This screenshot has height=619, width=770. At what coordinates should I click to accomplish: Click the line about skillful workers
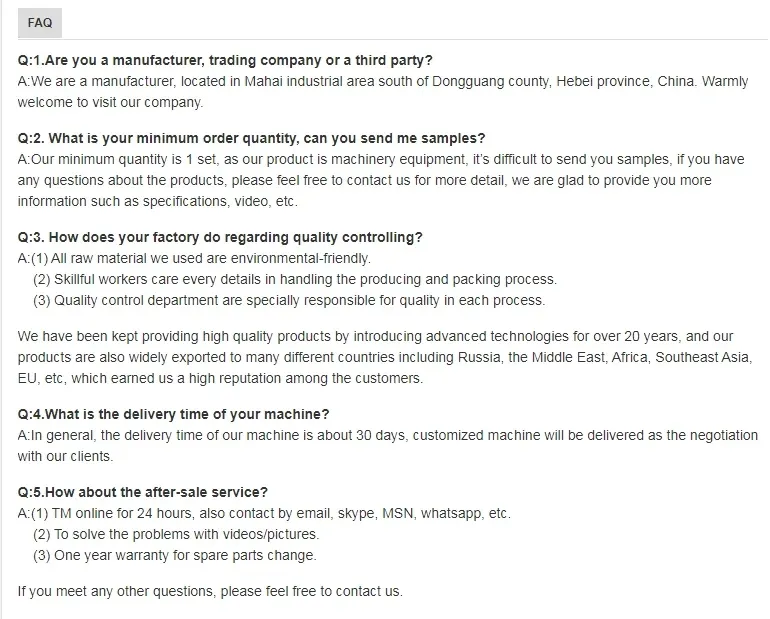point(295,279)
